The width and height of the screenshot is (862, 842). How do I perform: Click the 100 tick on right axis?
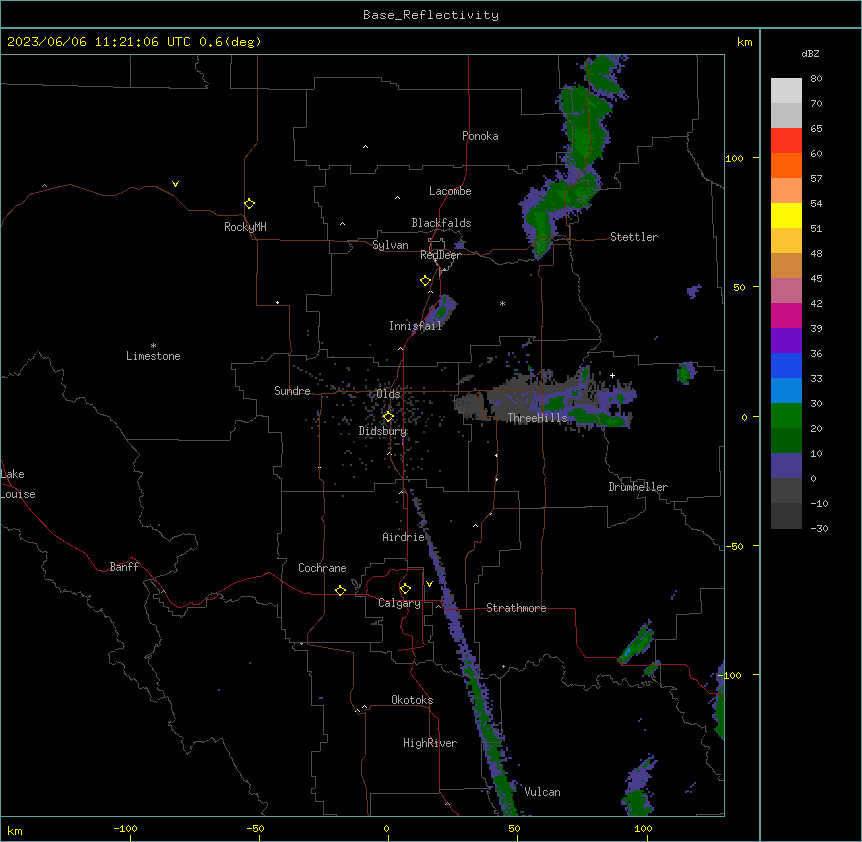point(734,158)
